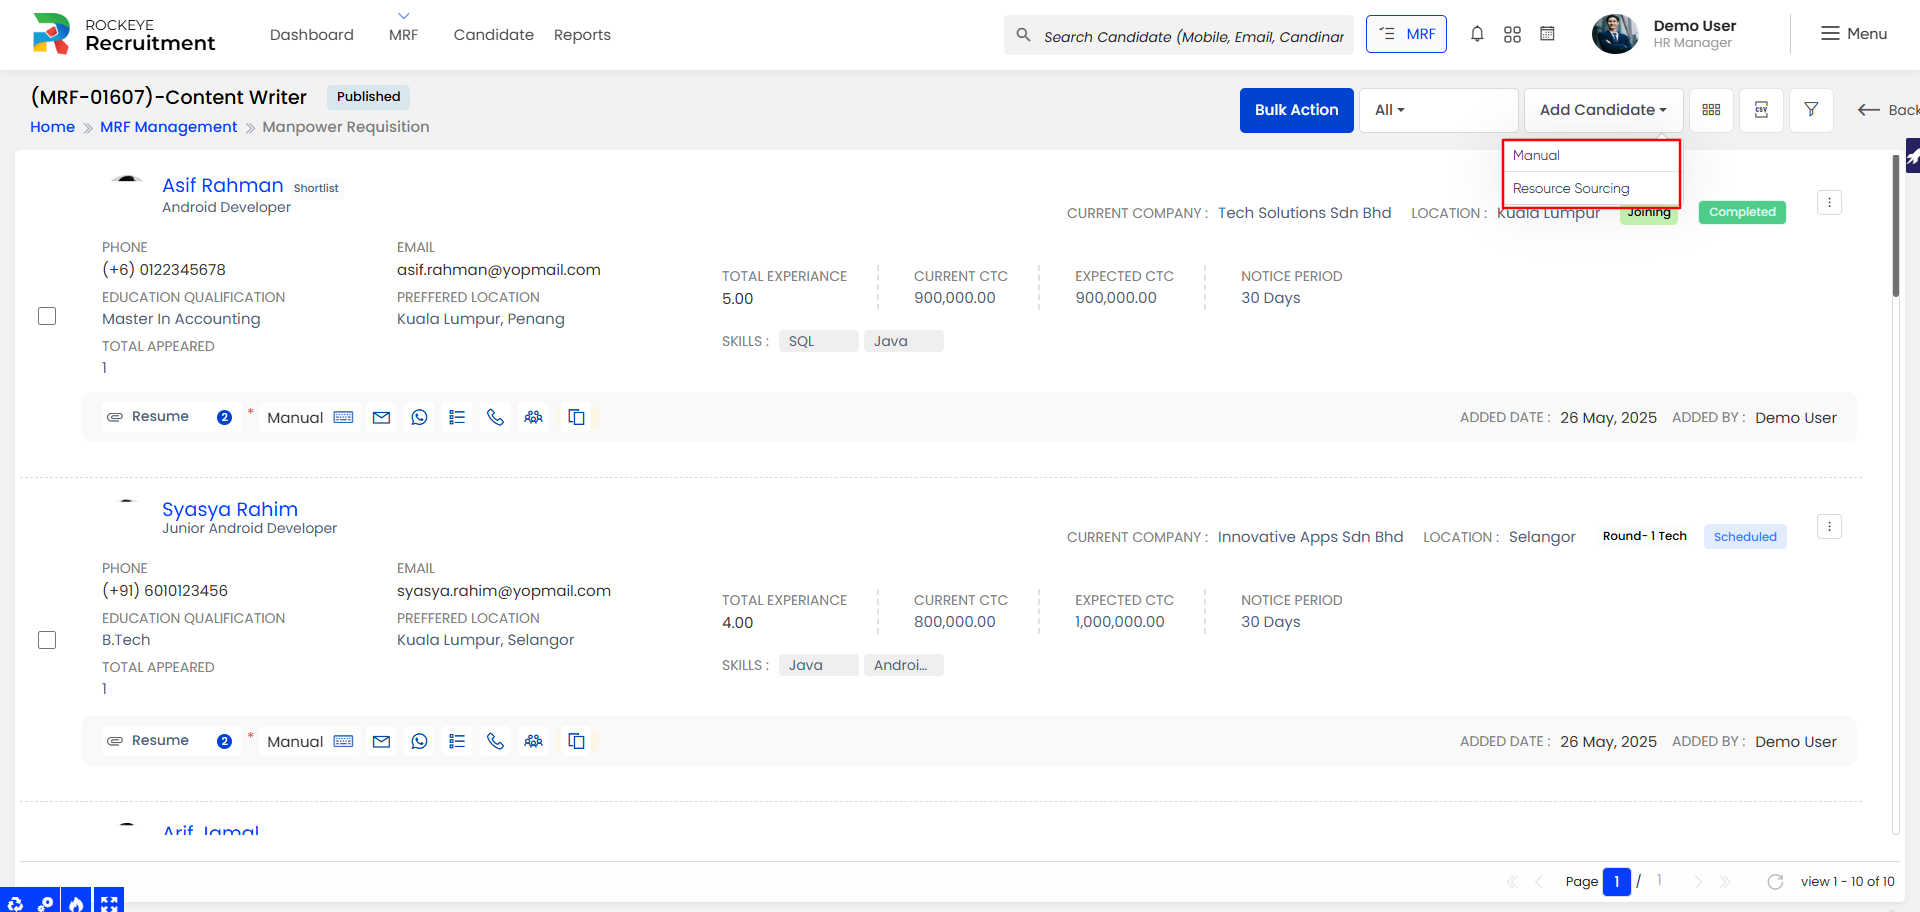Click the Shortlist tag beside Asif Rahman
This screenshot has width=1920, height=912.
click(316, 188)
